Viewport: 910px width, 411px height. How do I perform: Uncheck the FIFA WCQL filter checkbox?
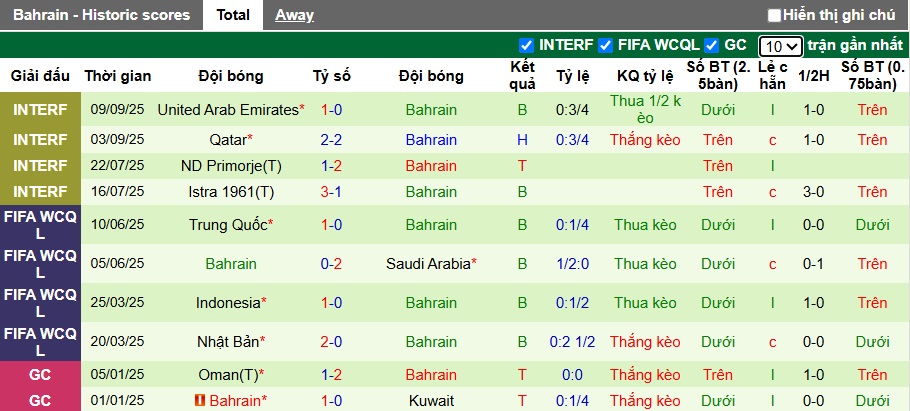[605, 45]
